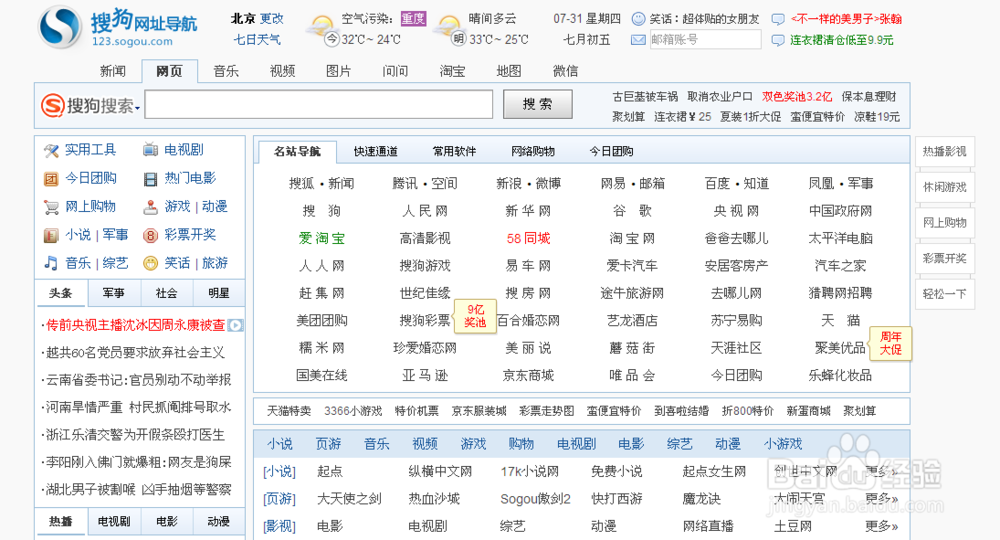
Task: Click the video icon beside the red headline
Action: [x=235, y=325]
